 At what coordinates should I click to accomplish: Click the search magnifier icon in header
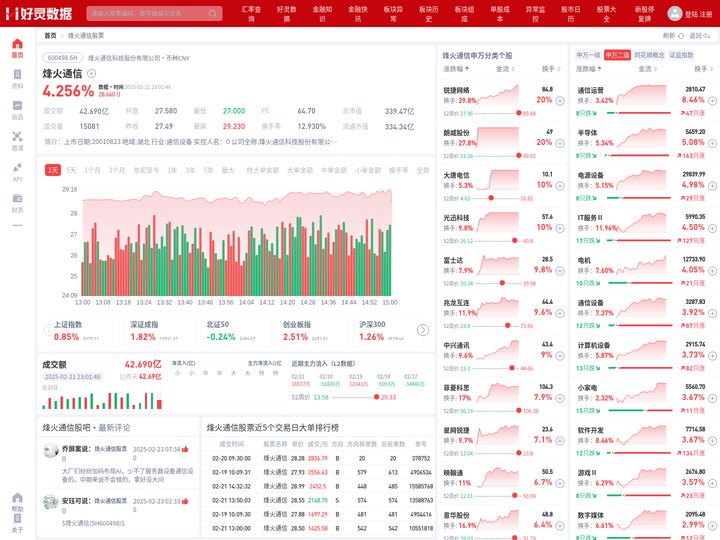tap(213, 13)
